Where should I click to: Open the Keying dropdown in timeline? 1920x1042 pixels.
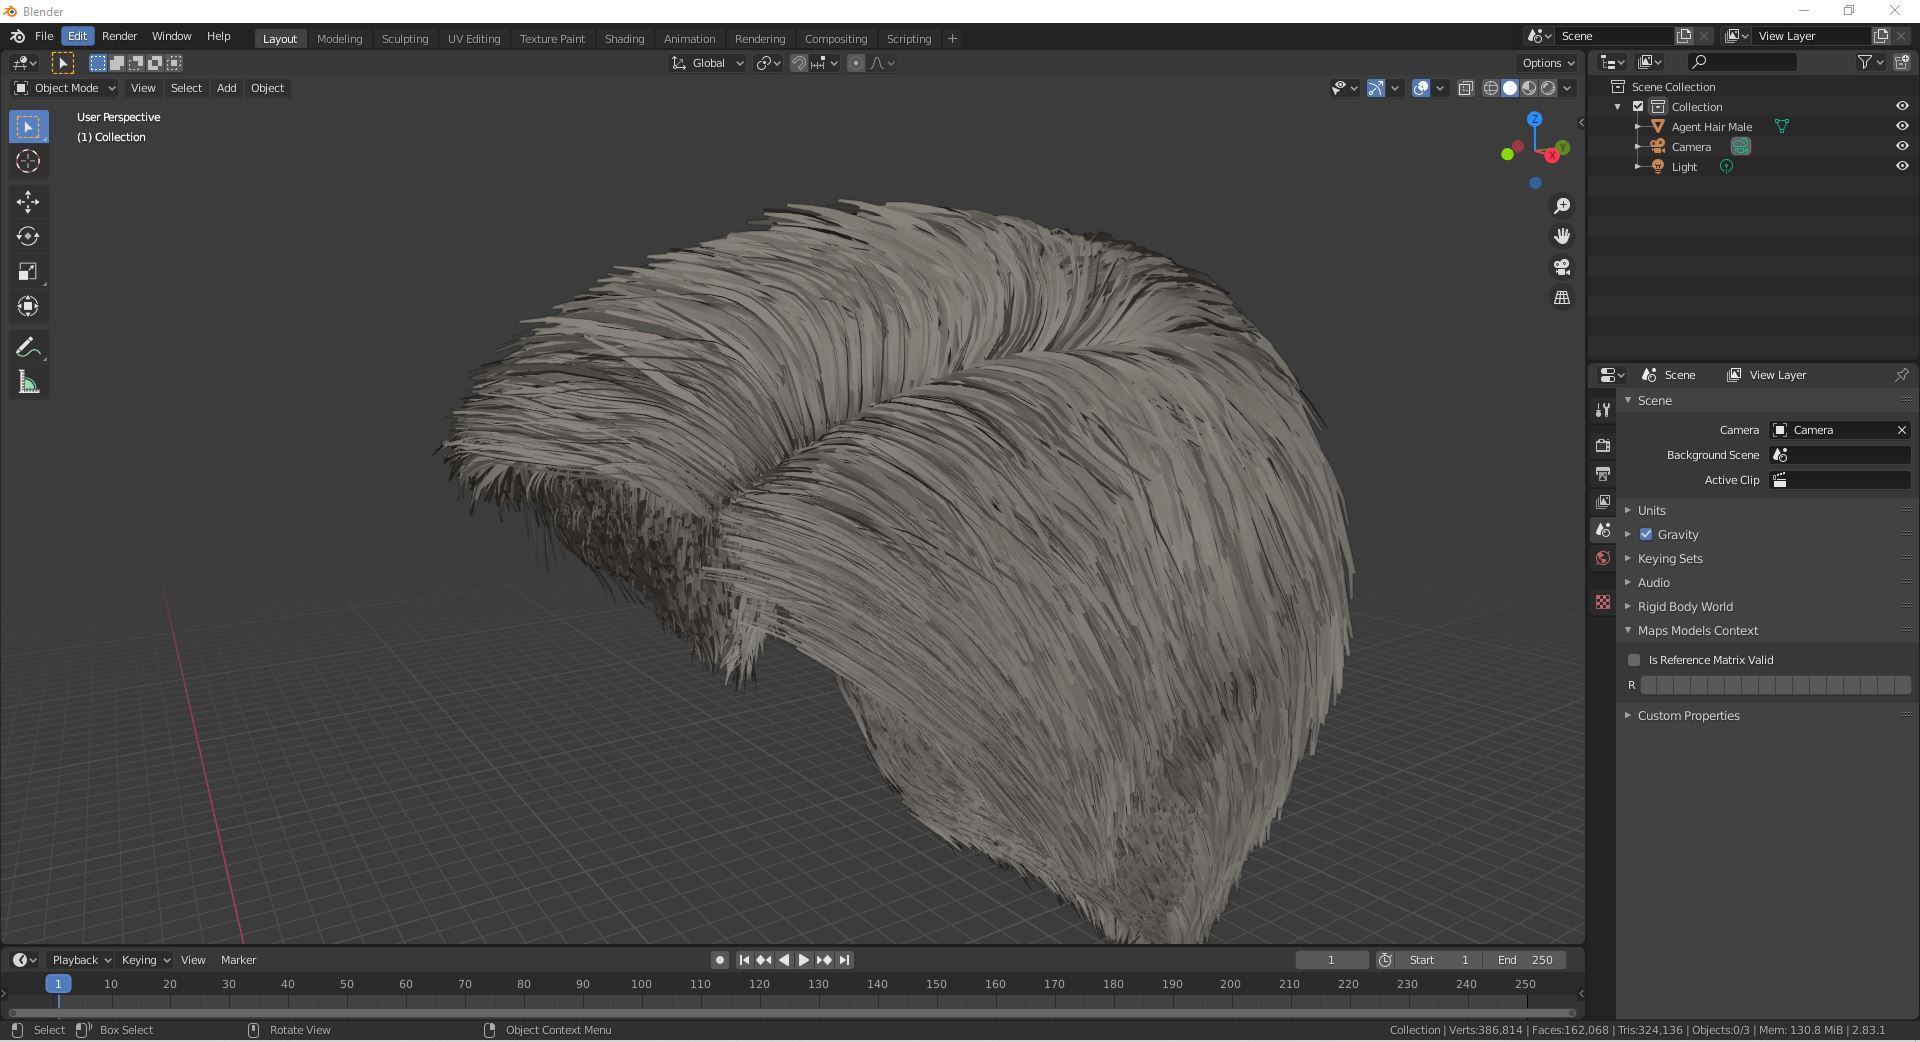tap(145, 960)
